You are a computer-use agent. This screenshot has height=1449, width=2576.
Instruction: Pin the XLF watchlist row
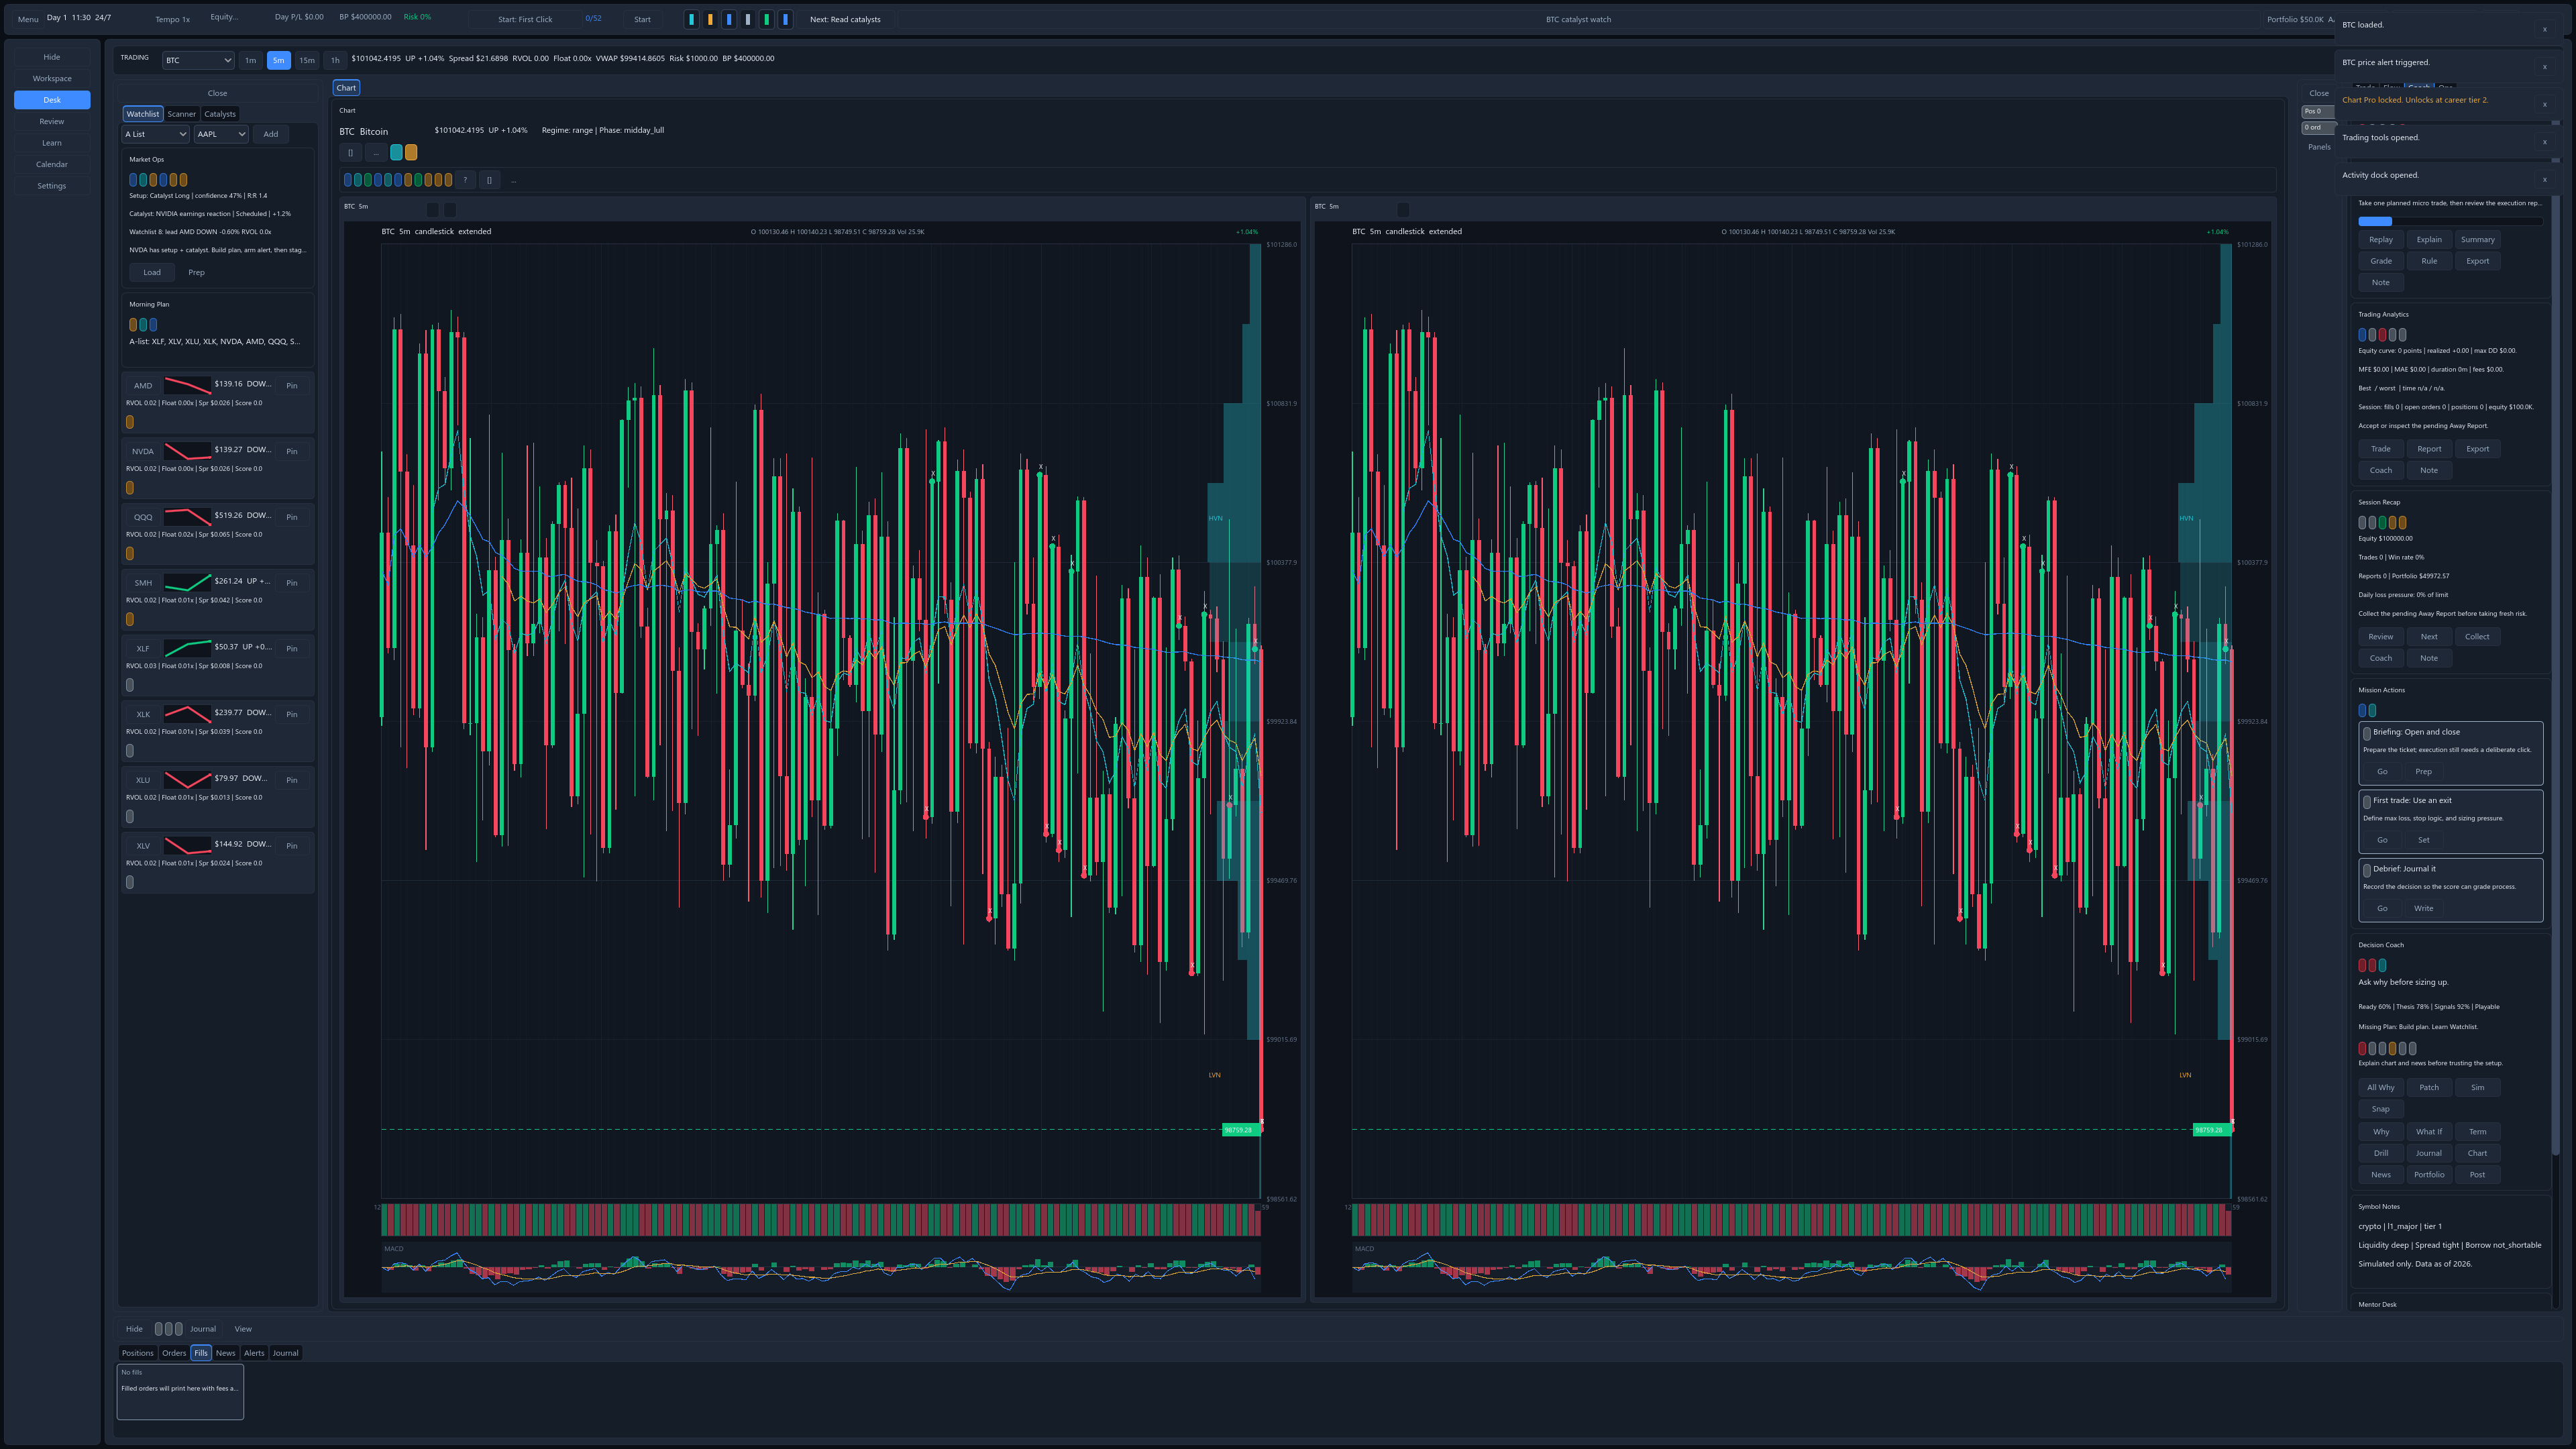click(292, 648)
